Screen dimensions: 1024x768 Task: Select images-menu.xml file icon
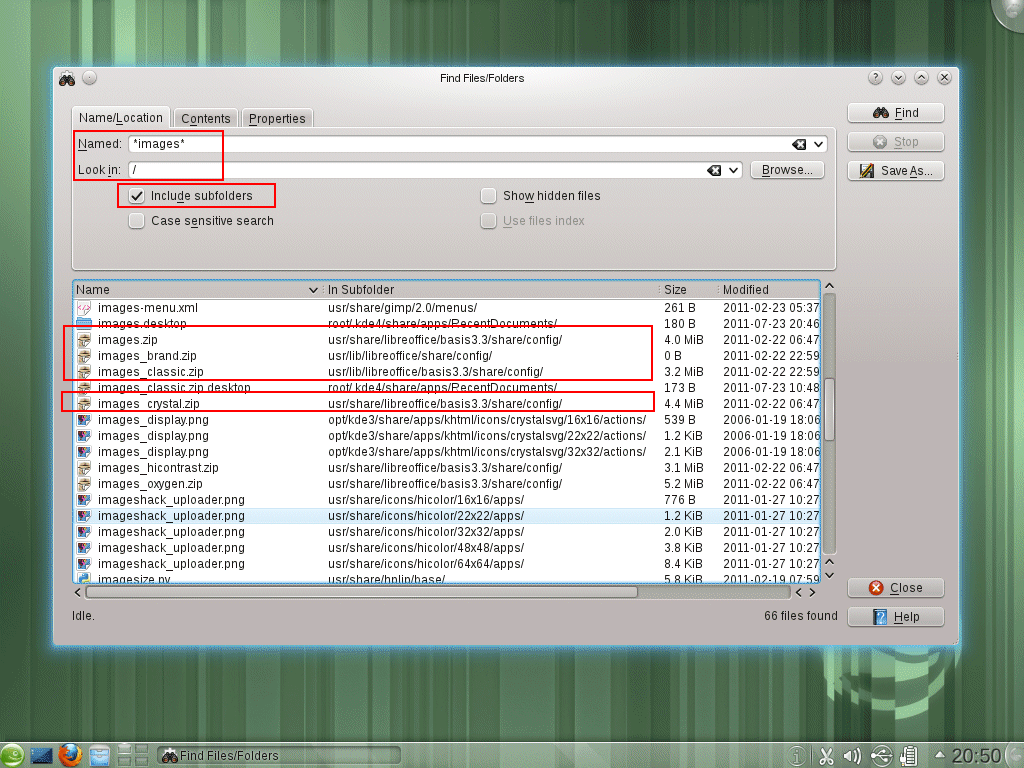[x=84, y=308]
